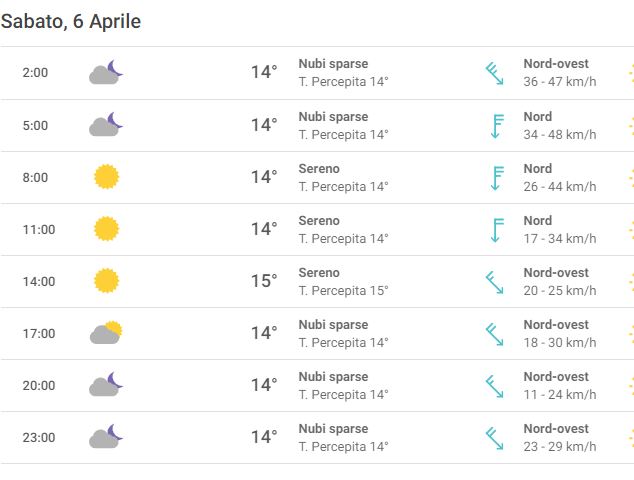
Task: Click the 2:00 partly cloudy moon icon
Action: [106, 72]
